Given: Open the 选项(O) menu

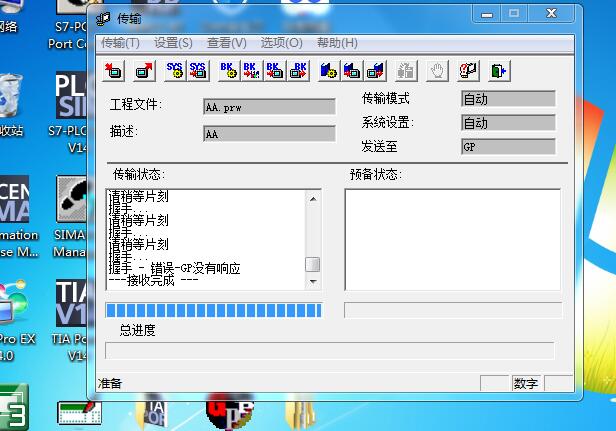Looking at the screenshot, I should [281, 43].
